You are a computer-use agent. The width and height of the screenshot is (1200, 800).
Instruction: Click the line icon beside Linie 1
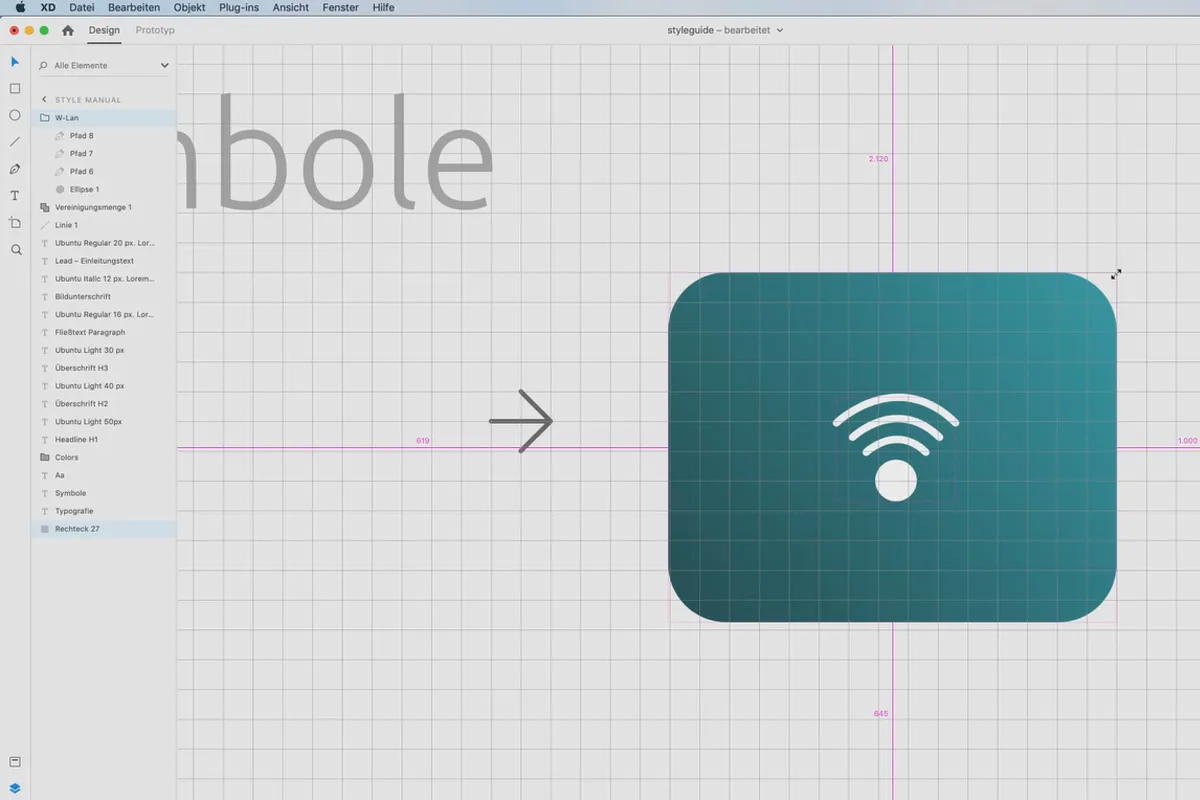44,225
